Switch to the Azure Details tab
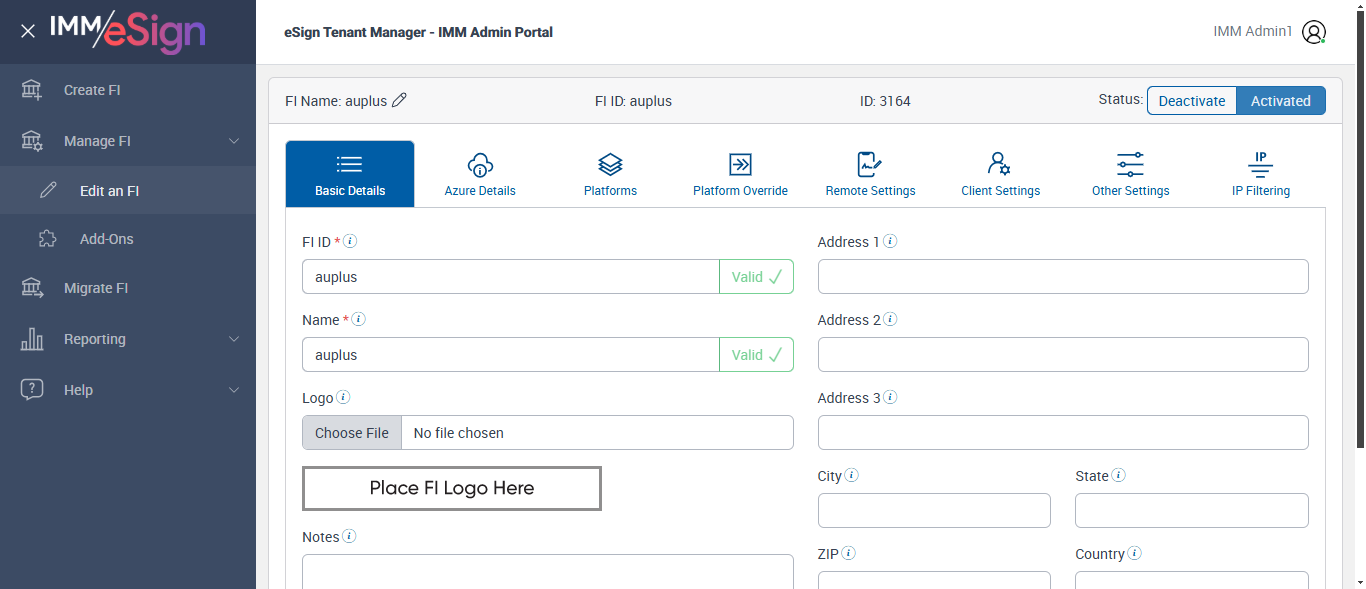 tap(480, 174)
